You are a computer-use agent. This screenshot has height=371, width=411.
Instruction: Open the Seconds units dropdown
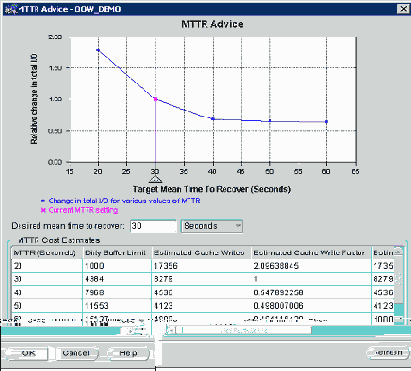pos(212,226)
